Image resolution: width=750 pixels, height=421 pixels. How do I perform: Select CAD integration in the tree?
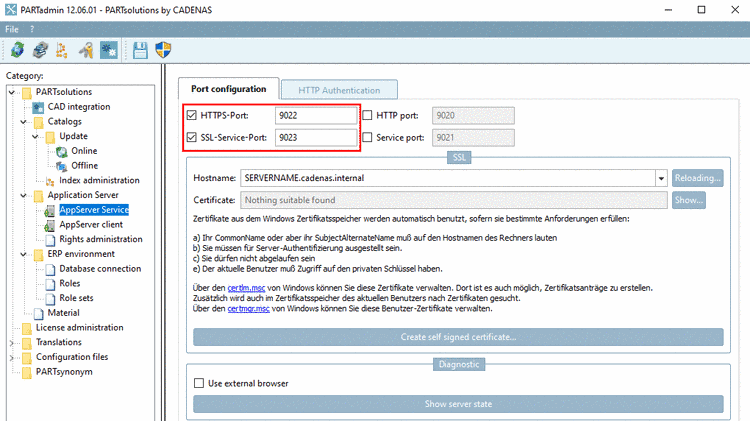tap(79, 107)
